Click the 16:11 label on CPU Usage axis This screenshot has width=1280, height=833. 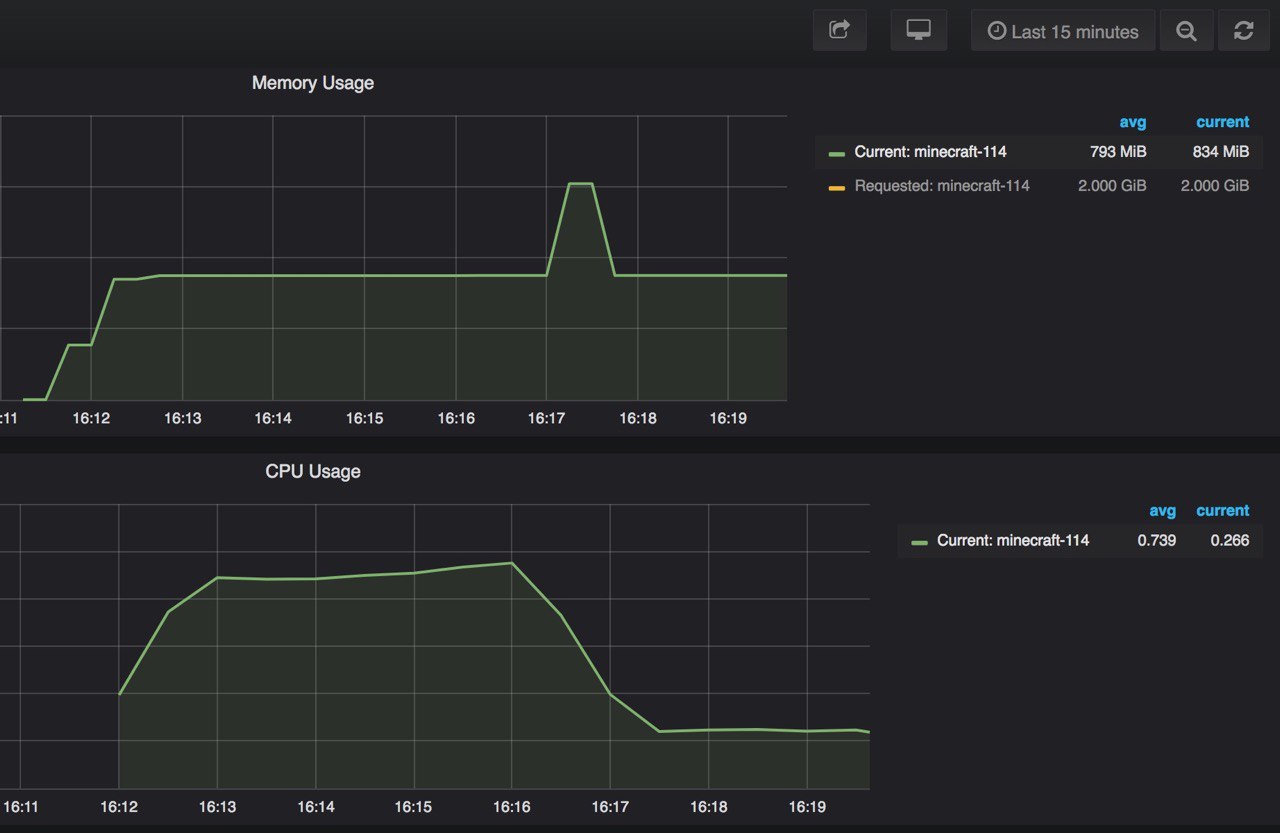pyautogui.click(x=21, y=806)
